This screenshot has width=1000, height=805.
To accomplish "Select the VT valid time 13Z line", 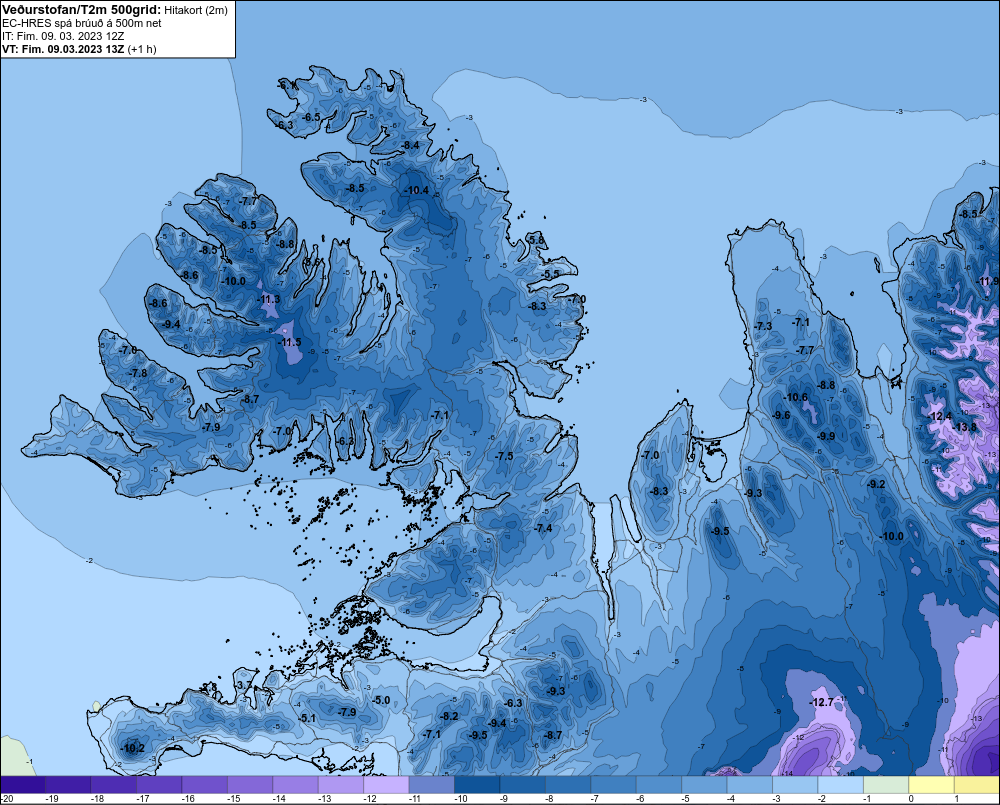I will tap(79, 48).
